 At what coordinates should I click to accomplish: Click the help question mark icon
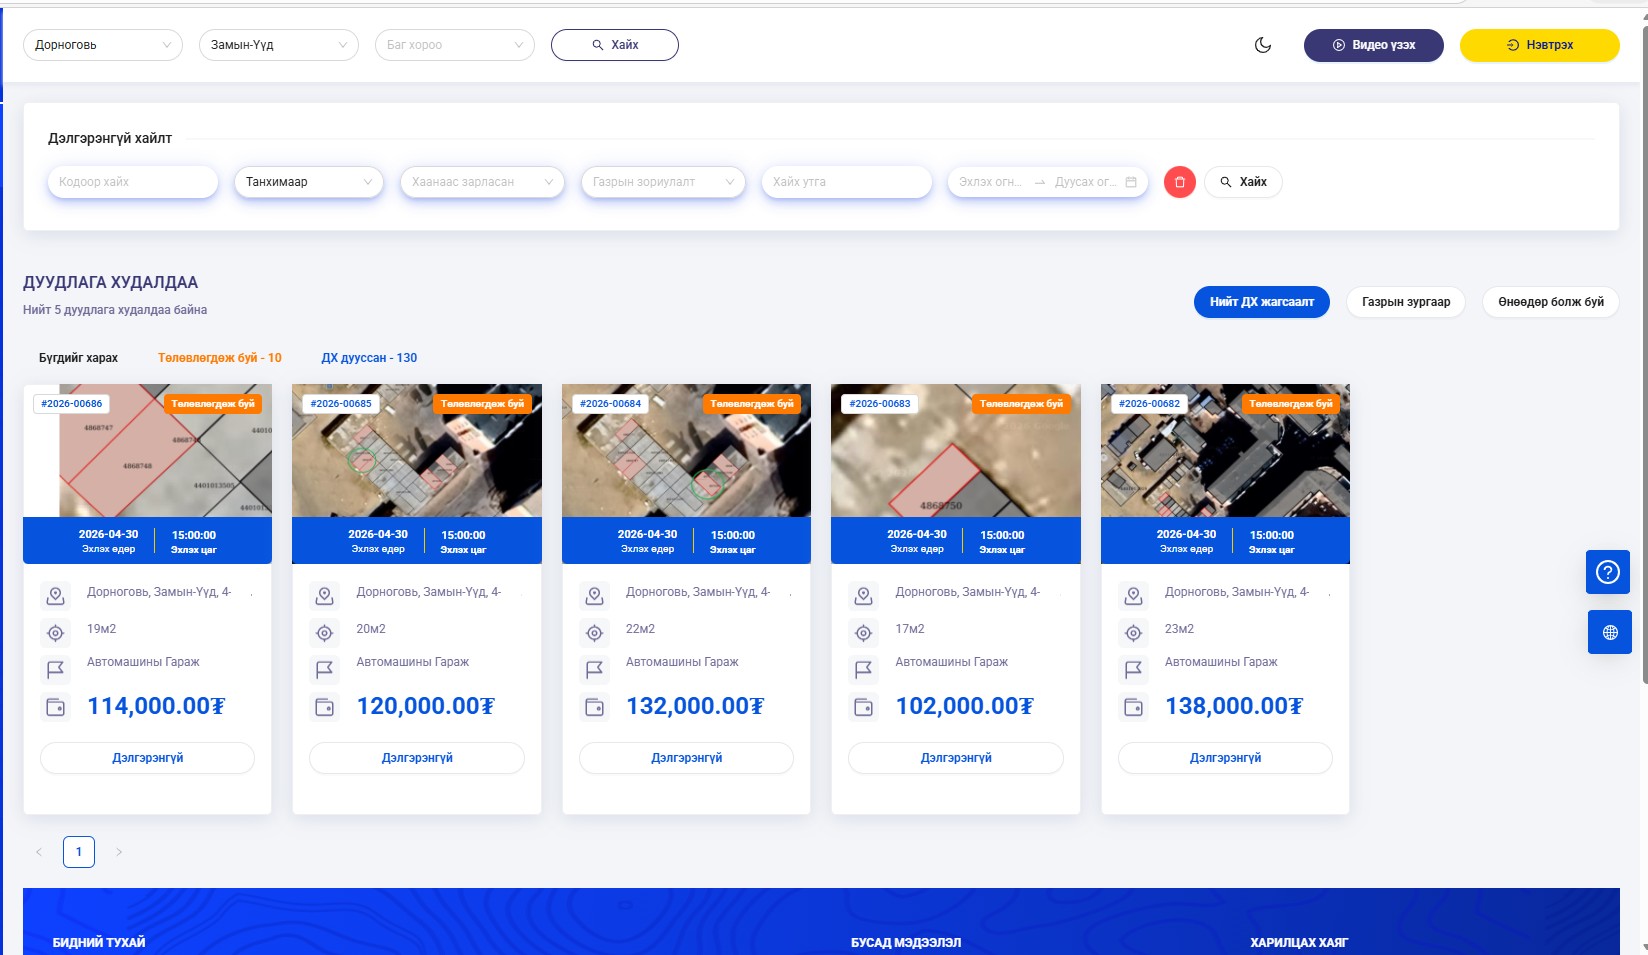point(1608,572)
